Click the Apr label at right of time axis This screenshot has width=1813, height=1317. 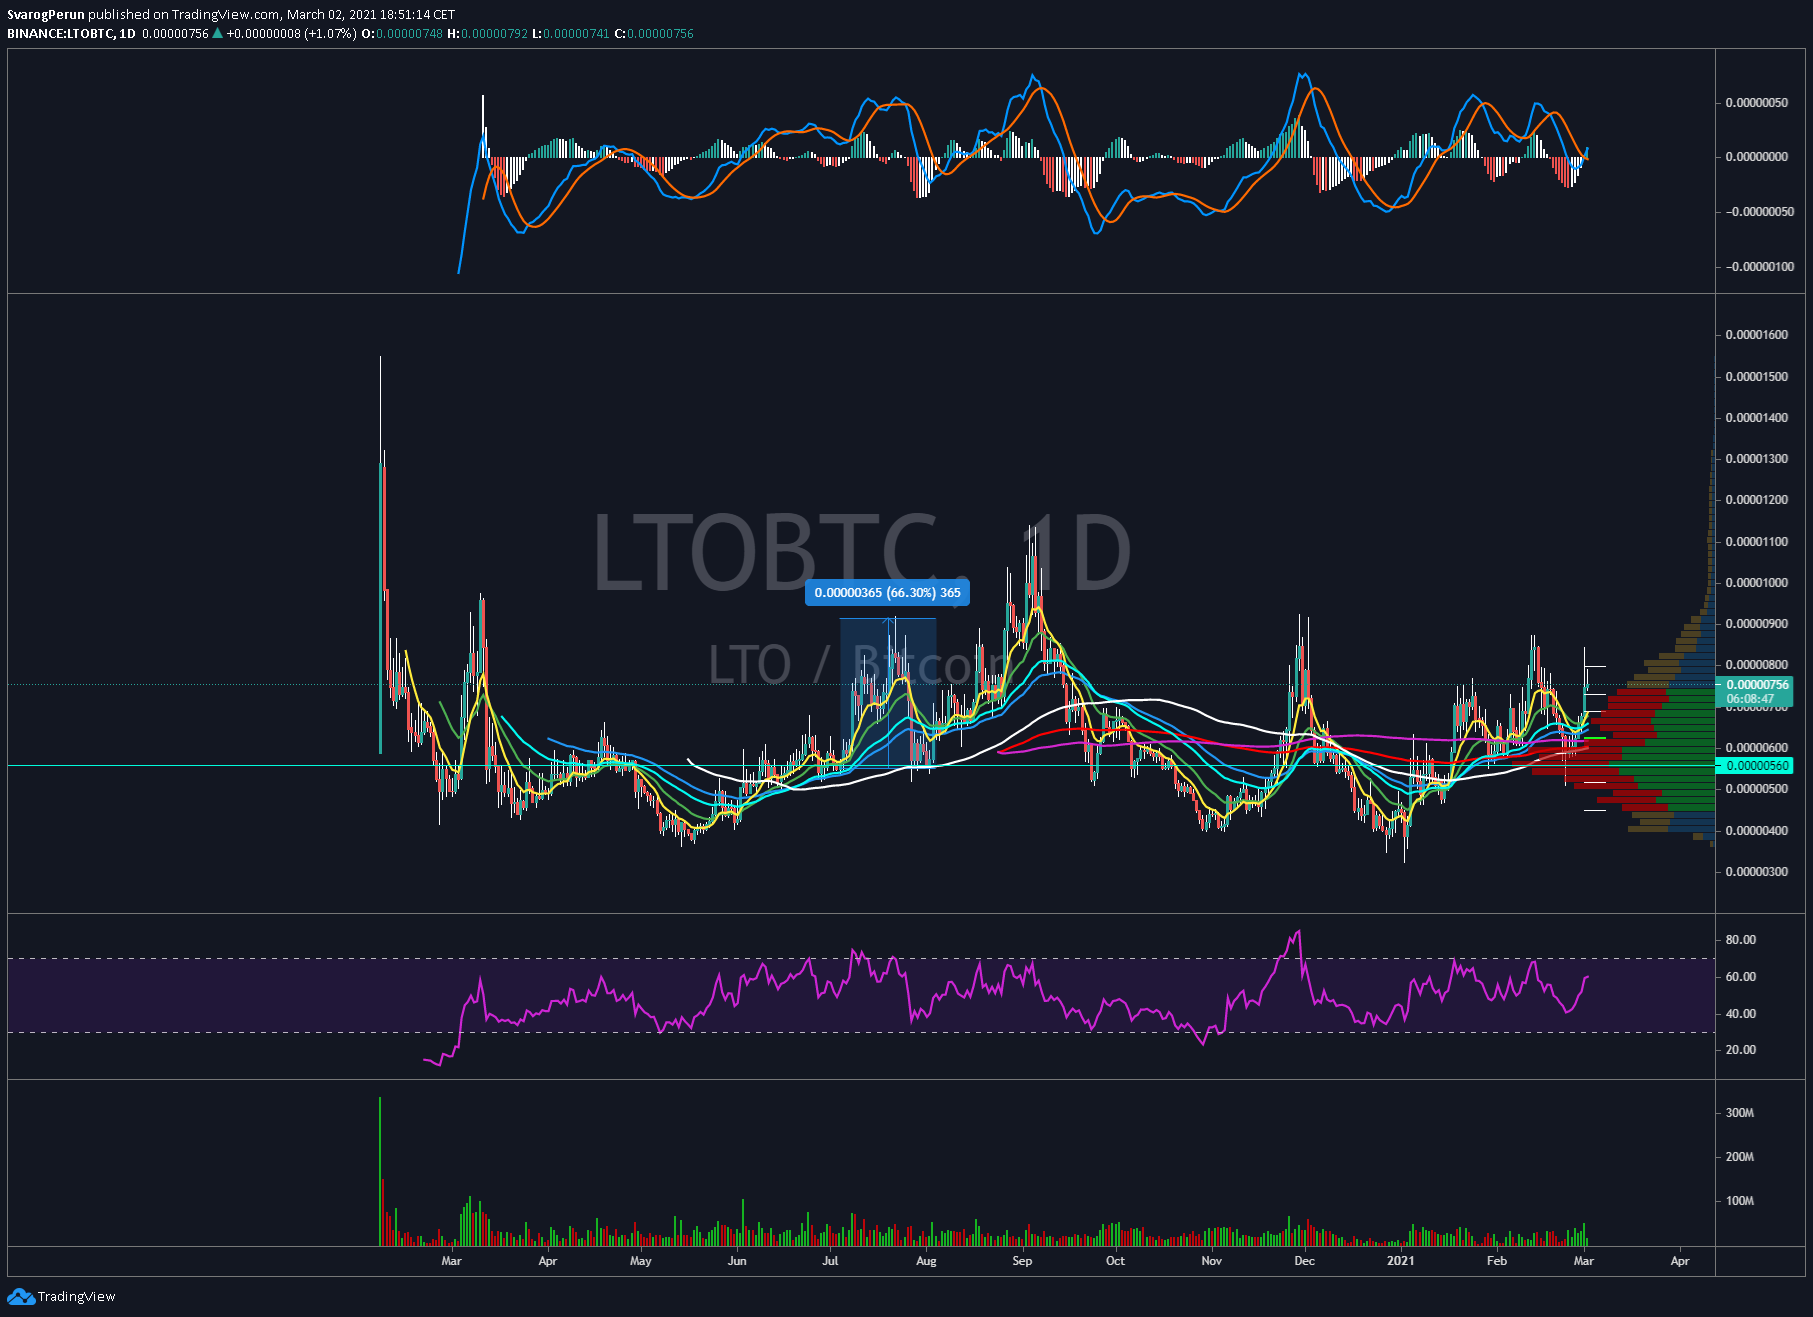tap(1680, 1261)
